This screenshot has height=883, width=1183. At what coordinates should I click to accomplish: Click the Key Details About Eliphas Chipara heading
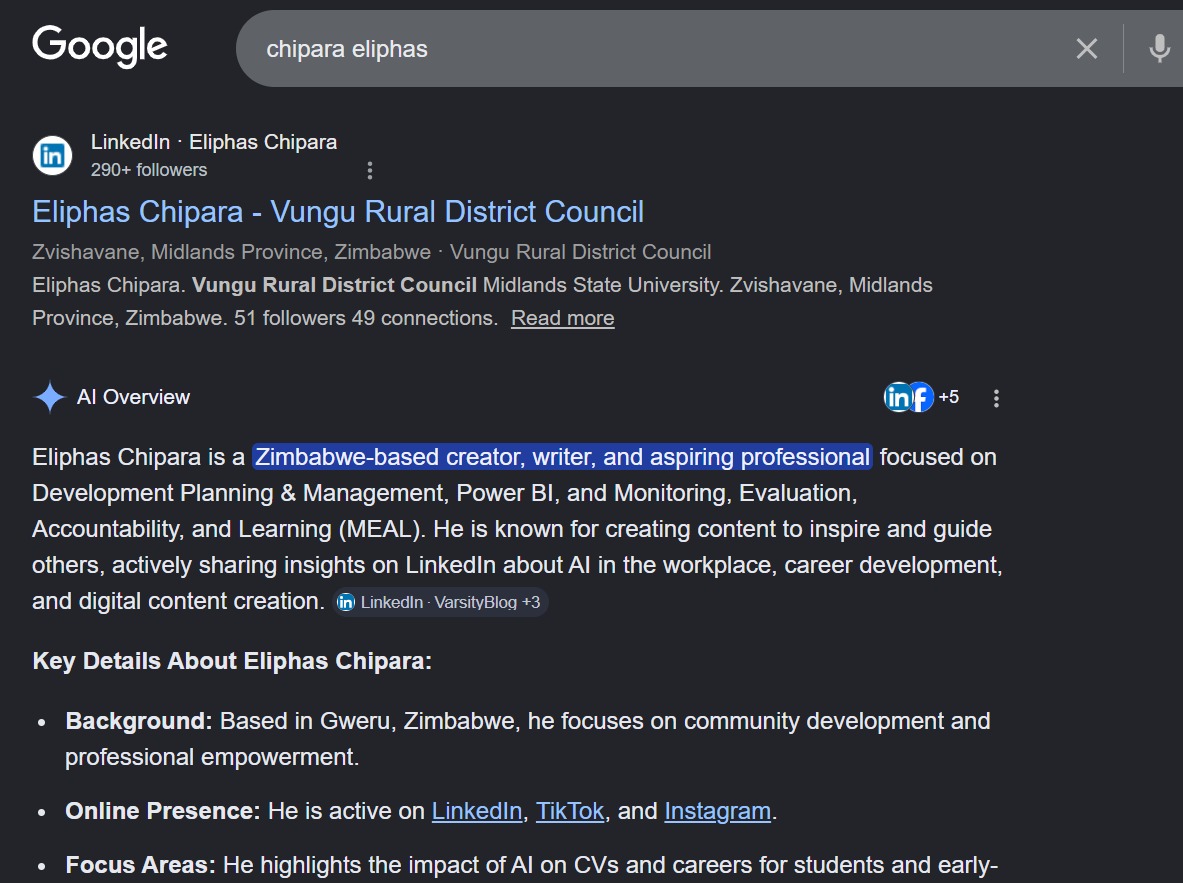(x=232, y=661)
